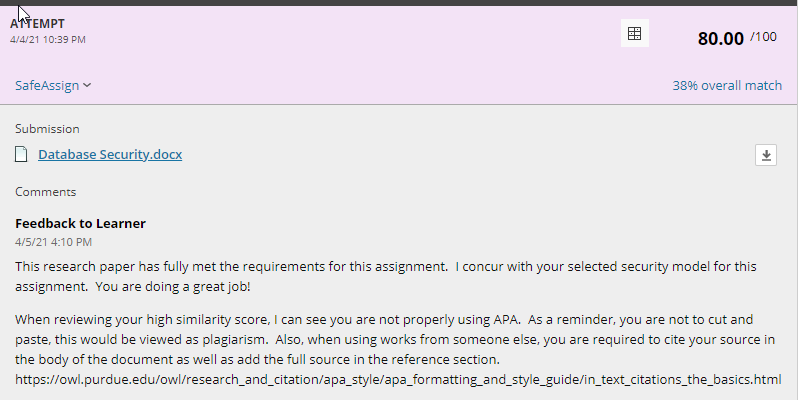This screenshot has width=798, height=400.
Task: Click the document icon beside Database Security.docx
Action: point(21,154)
